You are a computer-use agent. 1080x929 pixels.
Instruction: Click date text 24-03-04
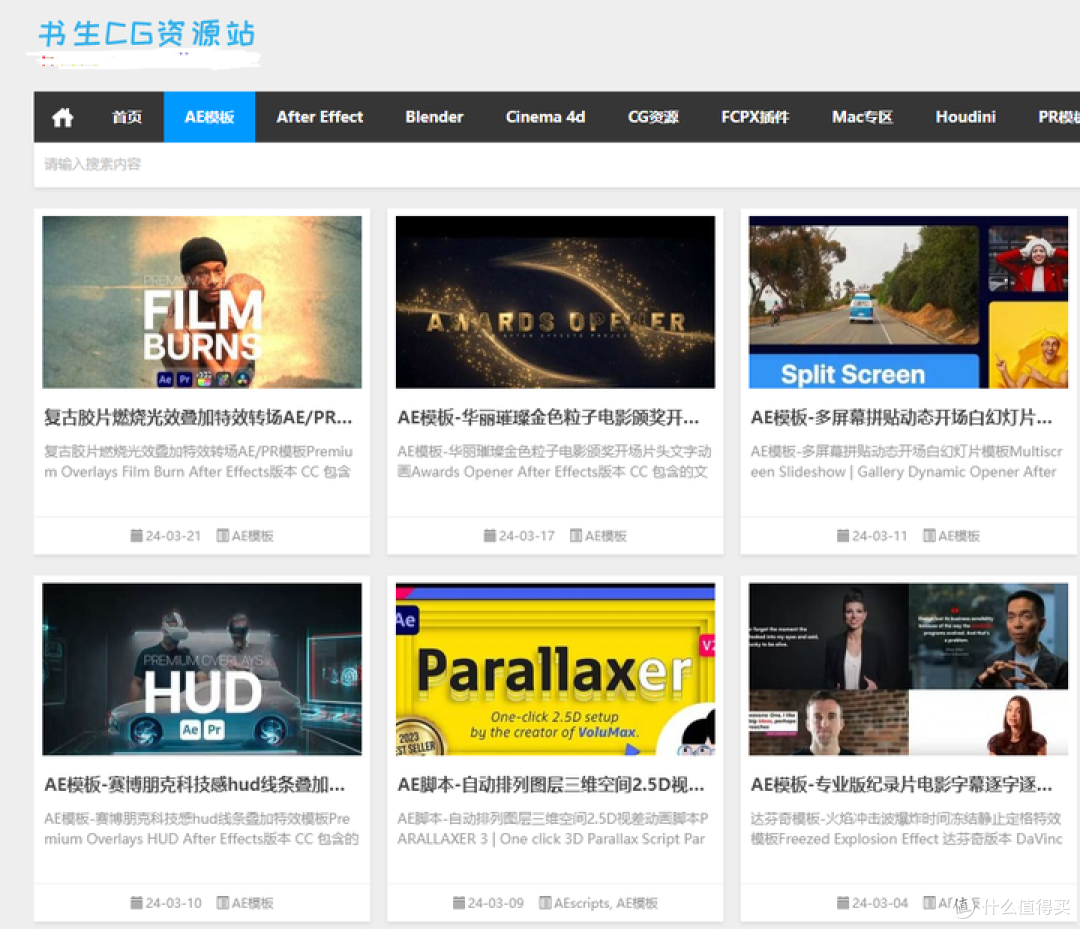pos(880,903)
